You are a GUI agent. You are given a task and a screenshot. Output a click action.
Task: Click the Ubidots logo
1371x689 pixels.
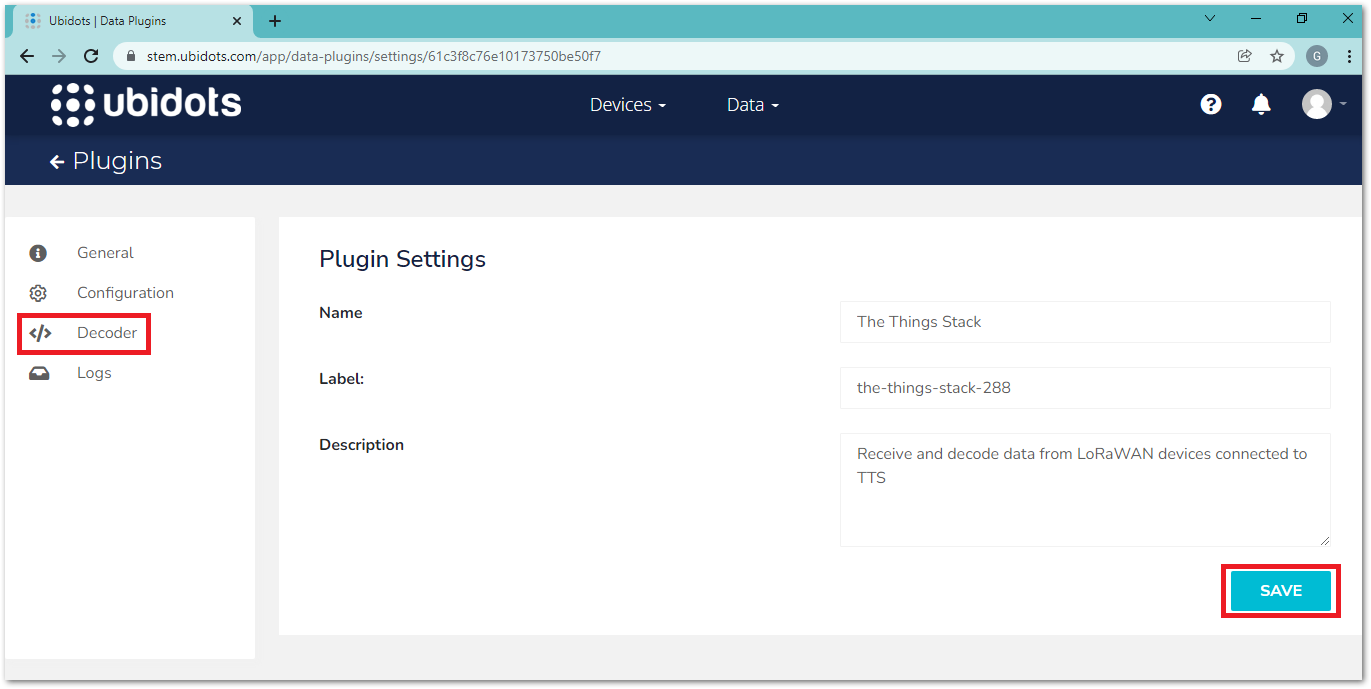pos(146,105)
